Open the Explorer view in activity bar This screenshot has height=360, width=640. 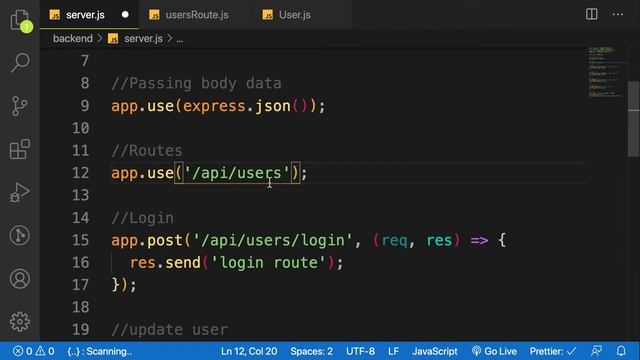[20, 20]
